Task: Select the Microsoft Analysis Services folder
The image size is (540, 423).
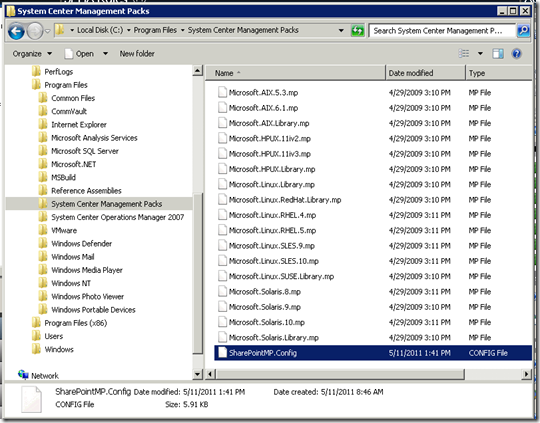Action: coord(88,138)
